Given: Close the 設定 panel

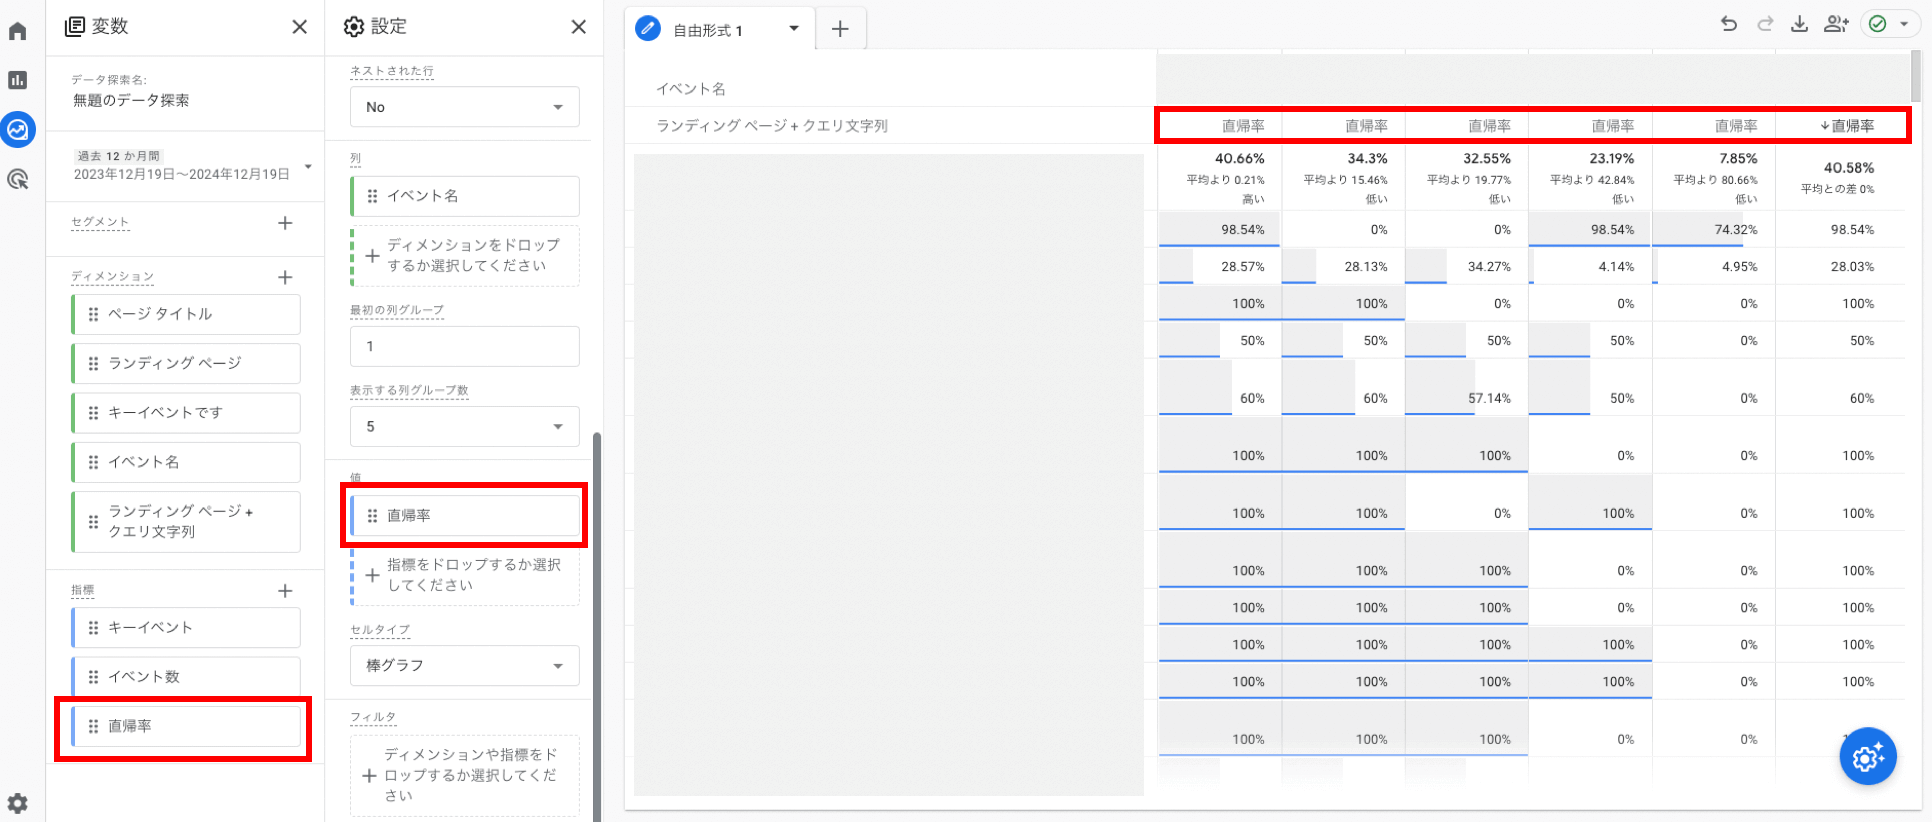Looking at the screenshot, I should click(x=578, y=27).
